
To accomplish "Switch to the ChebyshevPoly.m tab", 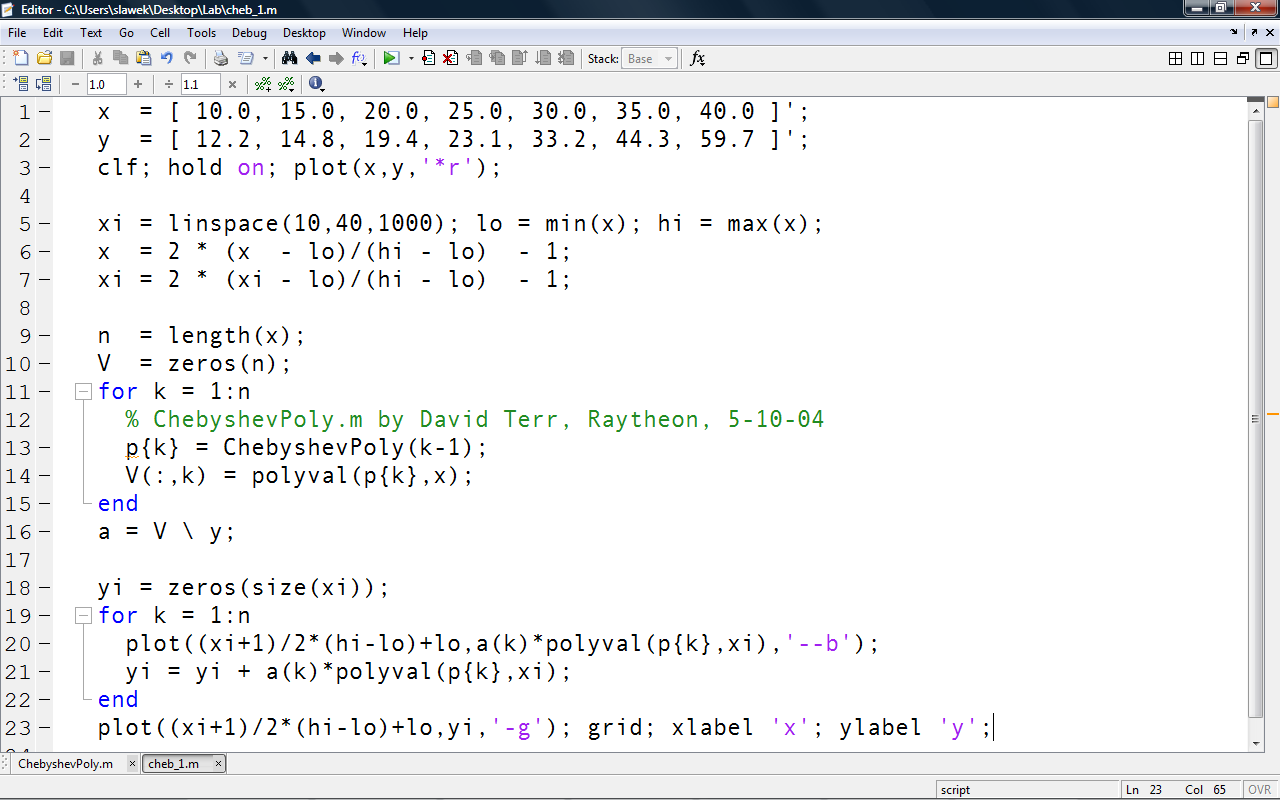I will click(65, 764).
